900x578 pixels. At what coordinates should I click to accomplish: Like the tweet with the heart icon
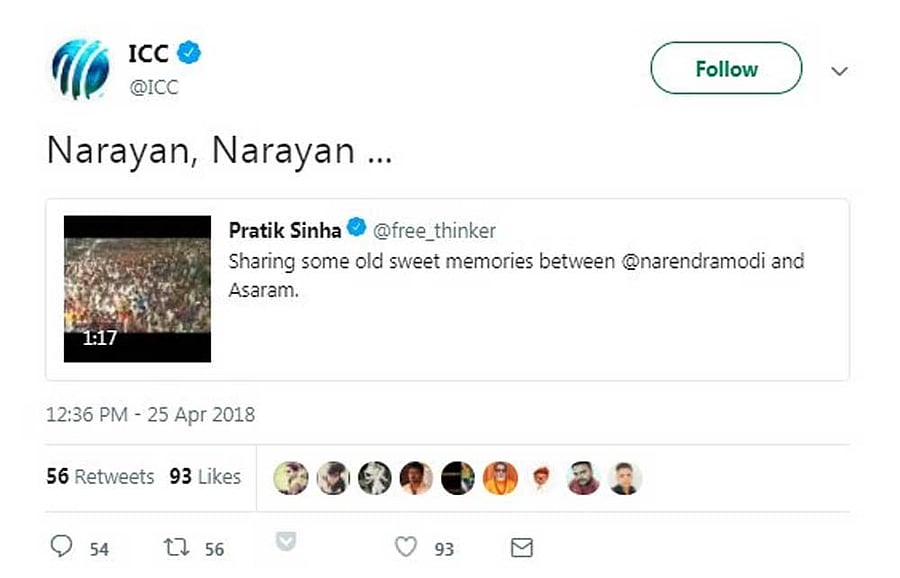click(405, 547)
